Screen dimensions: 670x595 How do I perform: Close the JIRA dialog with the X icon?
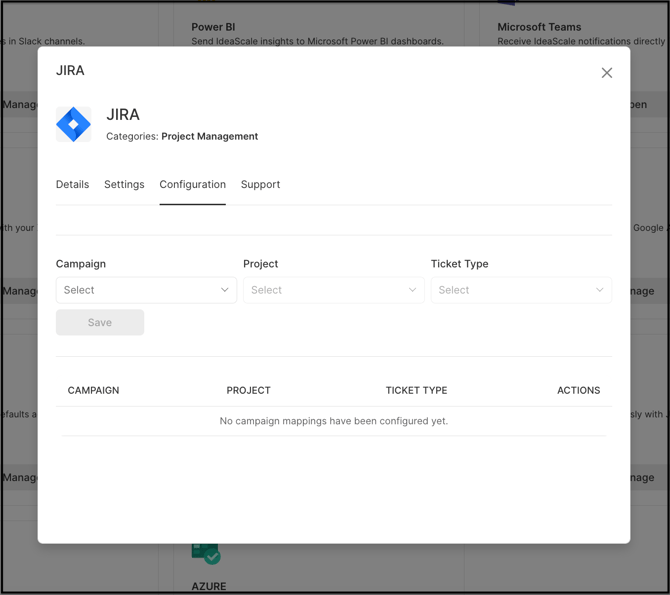[x=606, y=73]
